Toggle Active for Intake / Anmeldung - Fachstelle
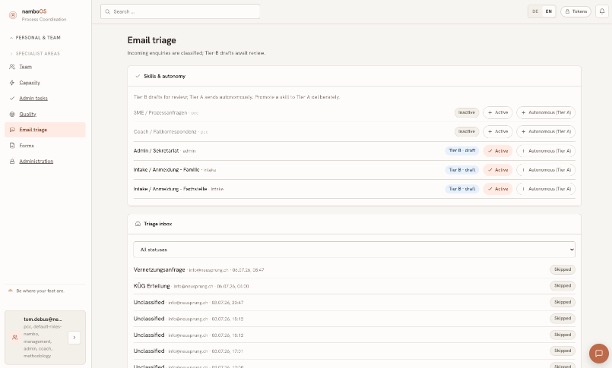The height and width of the screenshot is (368, 612). [x=498, y=189]
